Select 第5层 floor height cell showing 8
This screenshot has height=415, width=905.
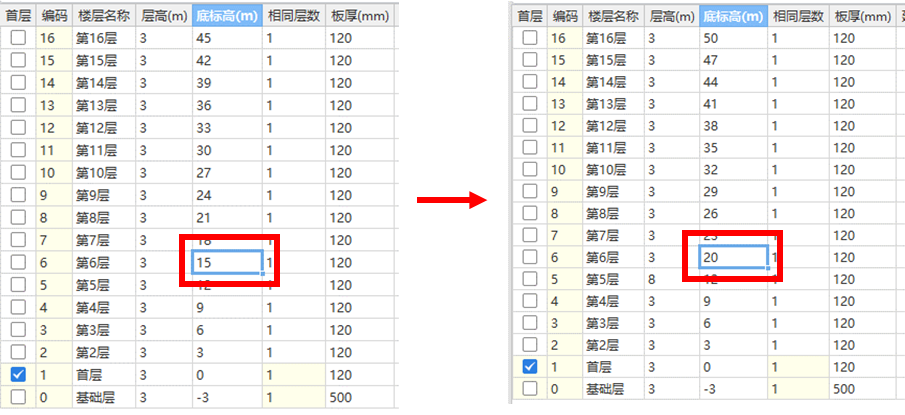671,279
